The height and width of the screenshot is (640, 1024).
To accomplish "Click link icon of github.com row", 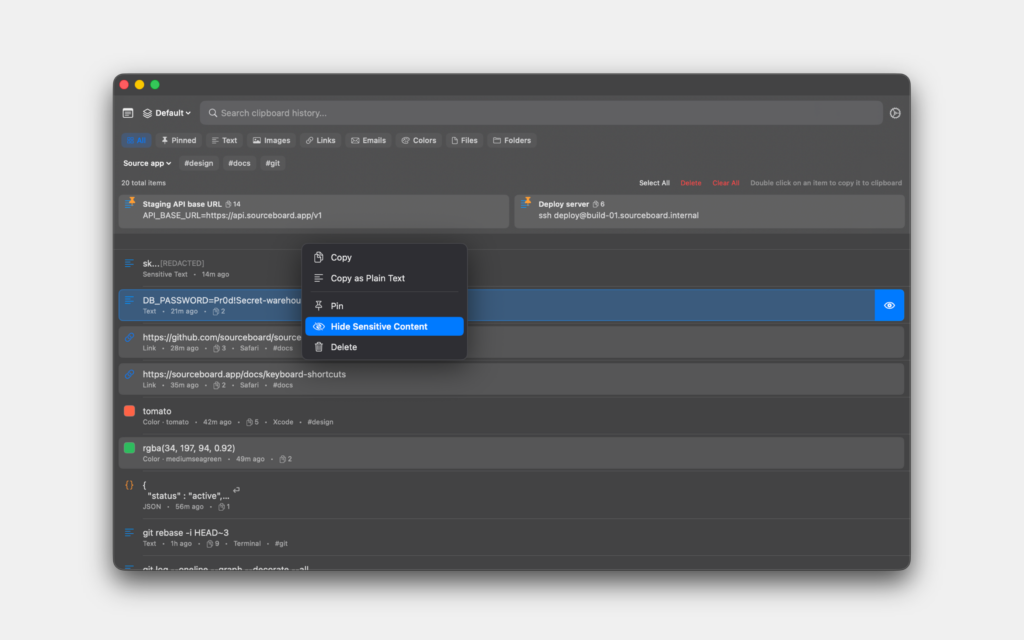I will (129, 337).
